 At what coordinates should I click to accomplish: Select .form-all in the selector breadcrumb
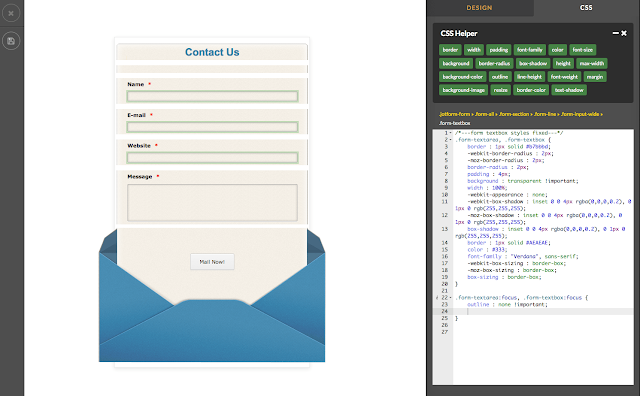(x=484, y=114)
